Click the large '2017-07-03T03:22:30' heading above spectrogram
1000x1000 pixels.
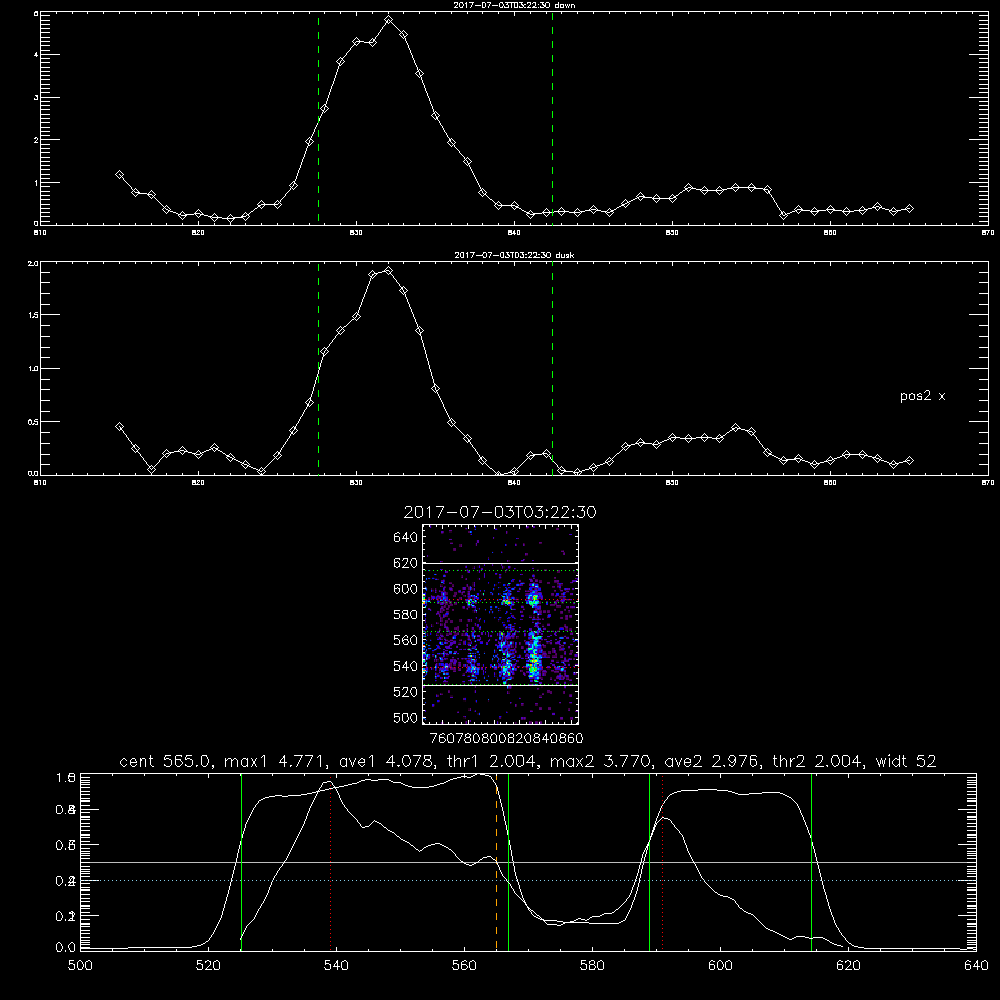coord(500,512)
